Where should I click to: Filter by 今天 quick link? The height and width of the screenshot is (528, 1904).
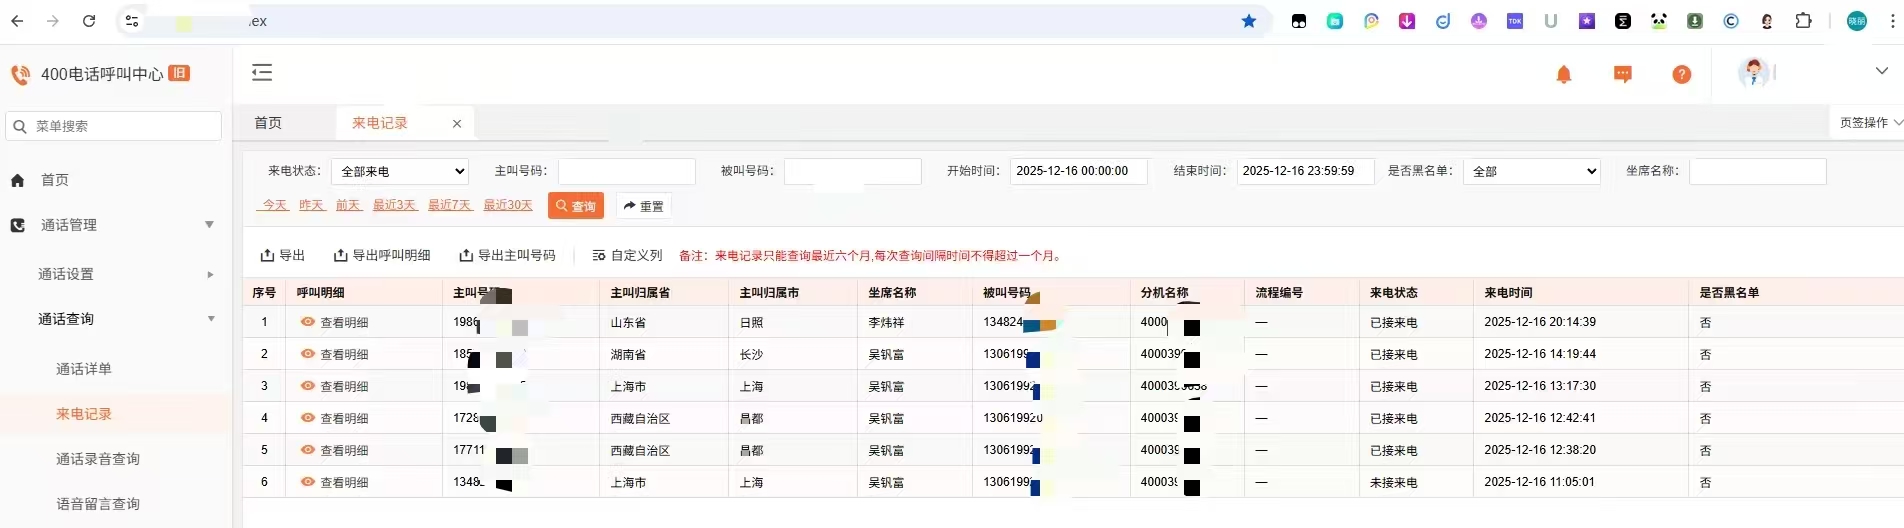(273, 205)
